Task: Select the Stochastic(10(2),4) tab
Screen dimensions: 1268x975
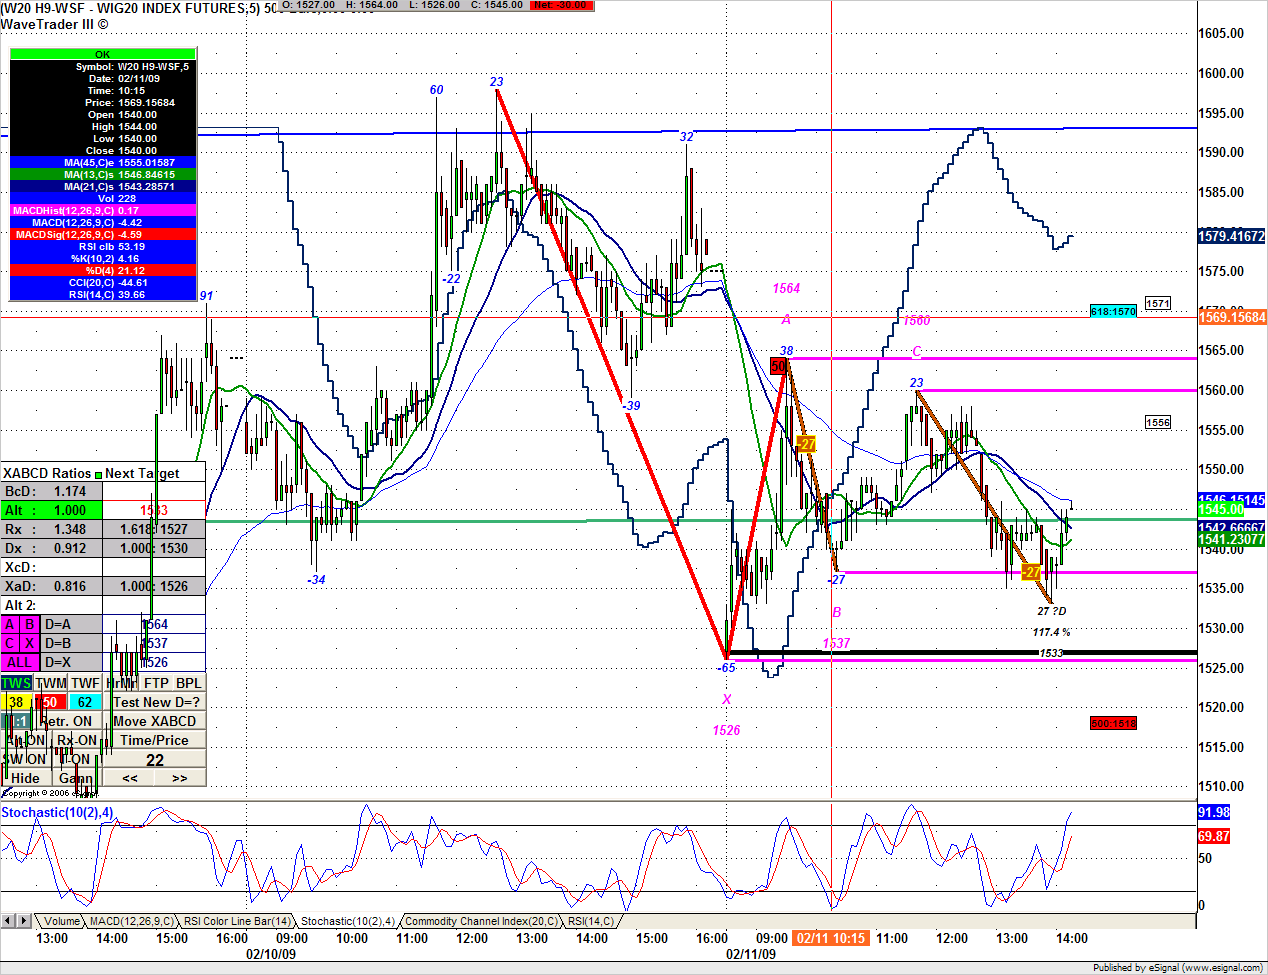Action: [347, 921]
